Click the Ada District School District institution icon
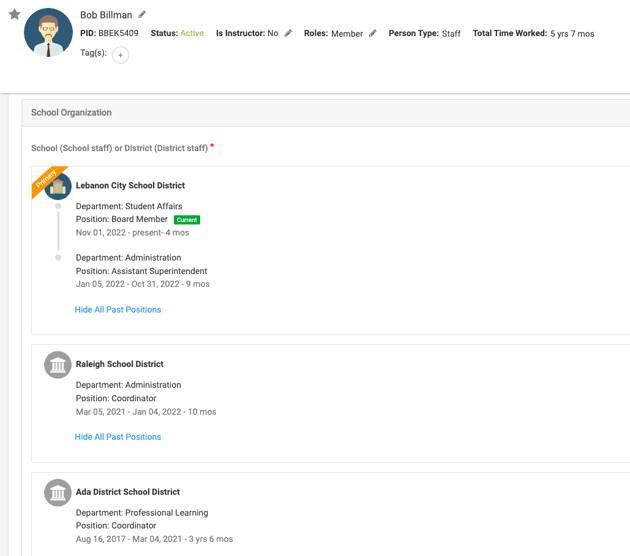Image resolution: width=630 pixels, height=556 pixels. [58, 493]
